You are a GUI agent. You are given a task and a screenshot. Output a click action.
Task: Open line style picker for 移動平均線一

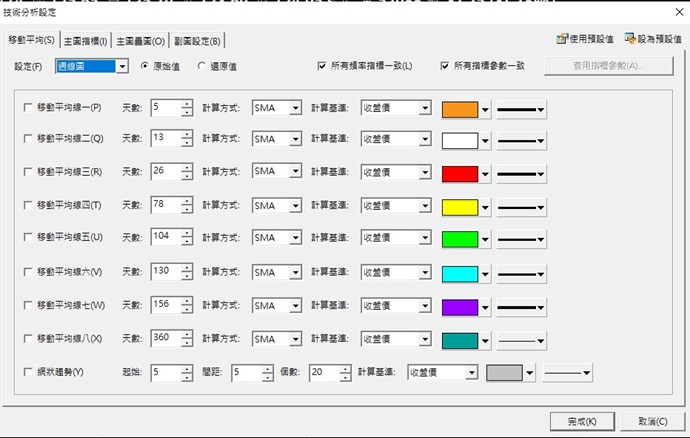click(528, 108)
